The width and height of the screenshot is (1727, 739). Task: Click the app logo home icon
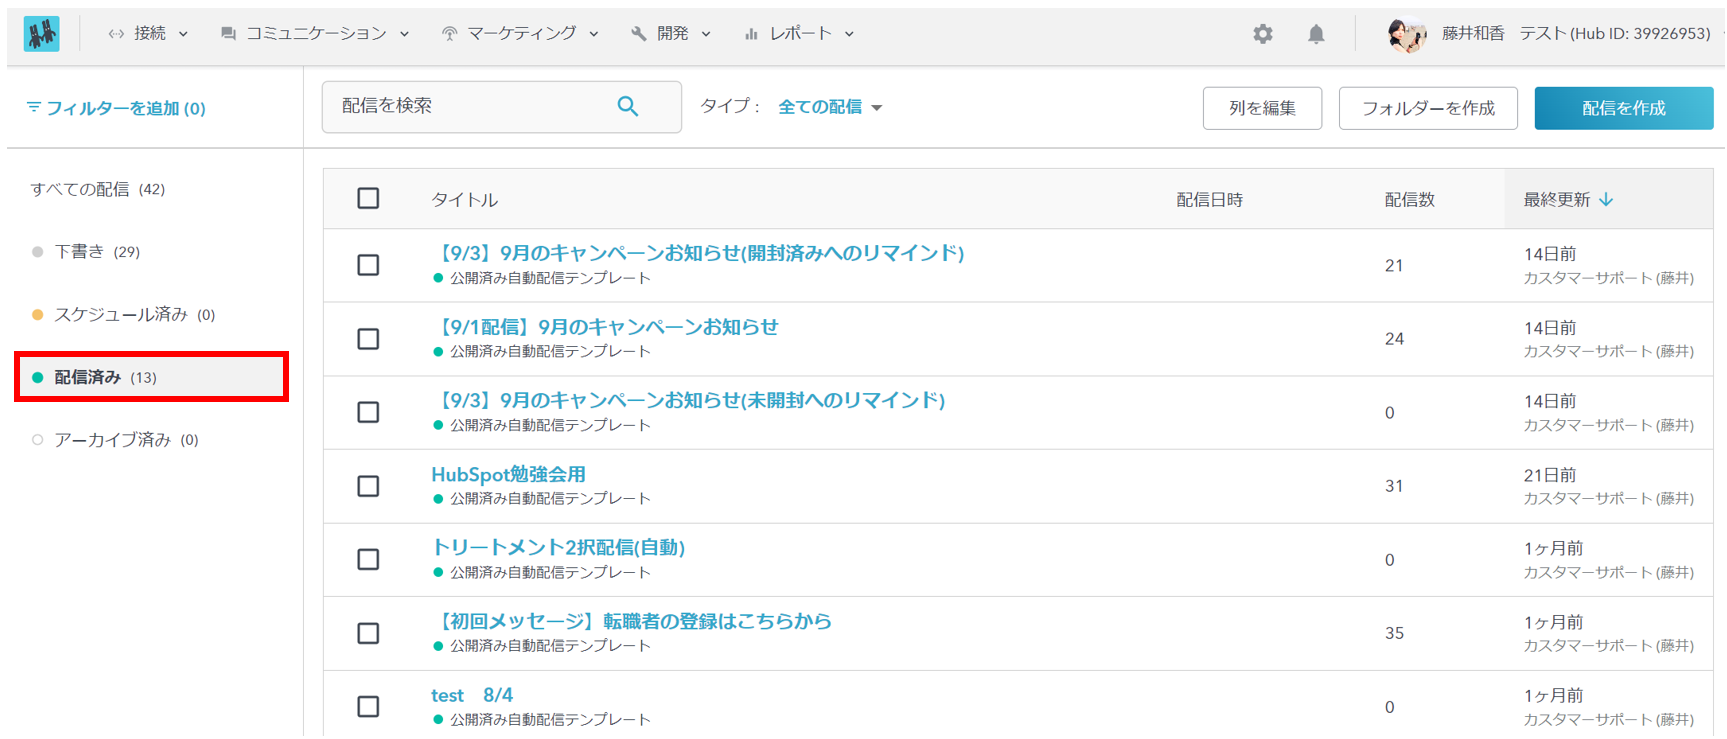tap(41, 34)
